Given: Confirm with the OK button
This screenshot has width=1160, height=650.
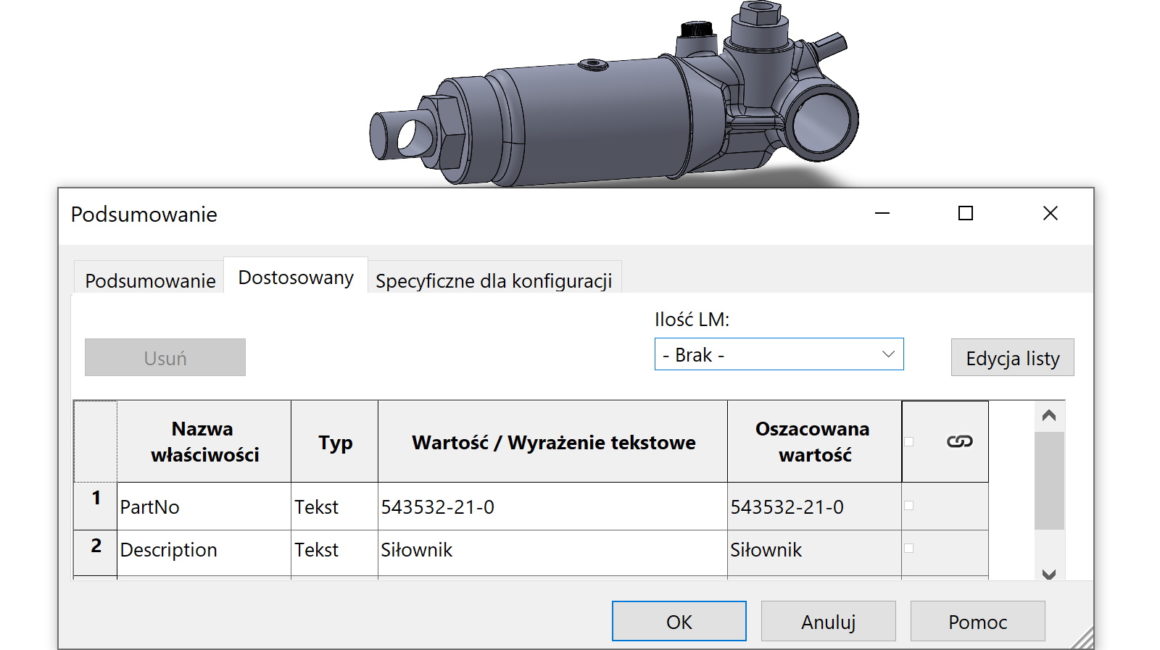Looking at the screenshot, I should pyautogui.click(x=679, y=621).
